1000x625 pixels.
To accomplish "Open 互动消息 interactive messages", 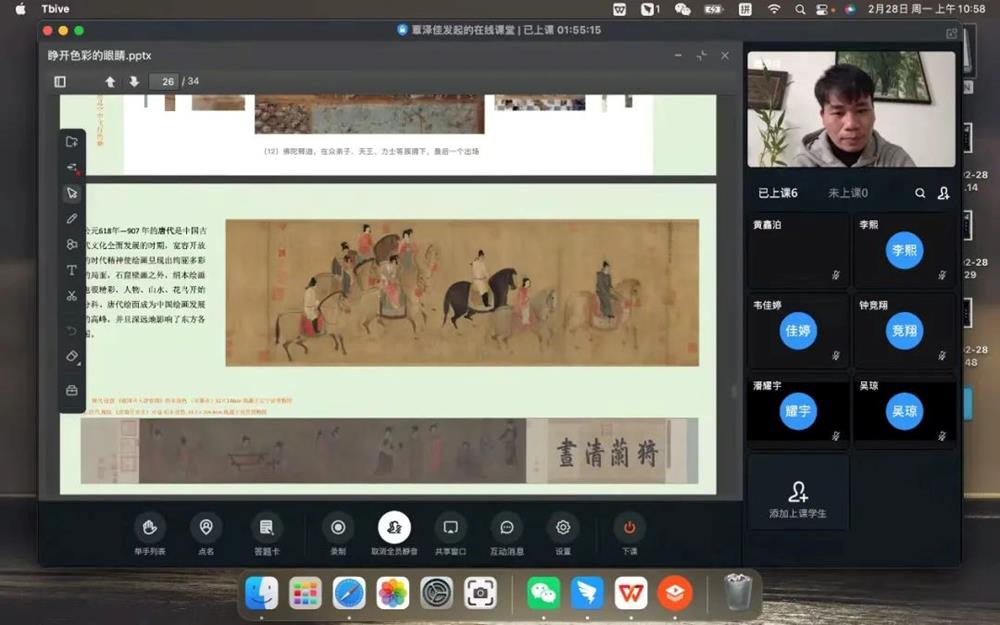I will pyautogui.click(x=507, y=534).
